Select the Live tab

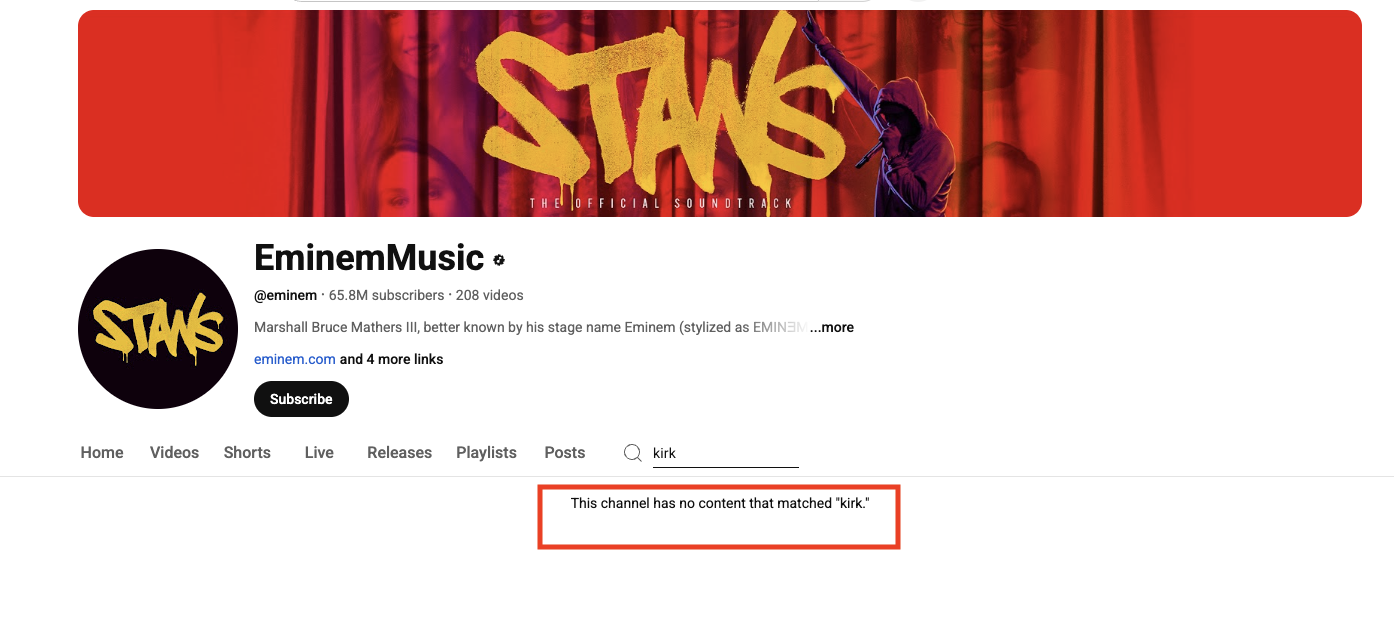click(x=319, y=453)
